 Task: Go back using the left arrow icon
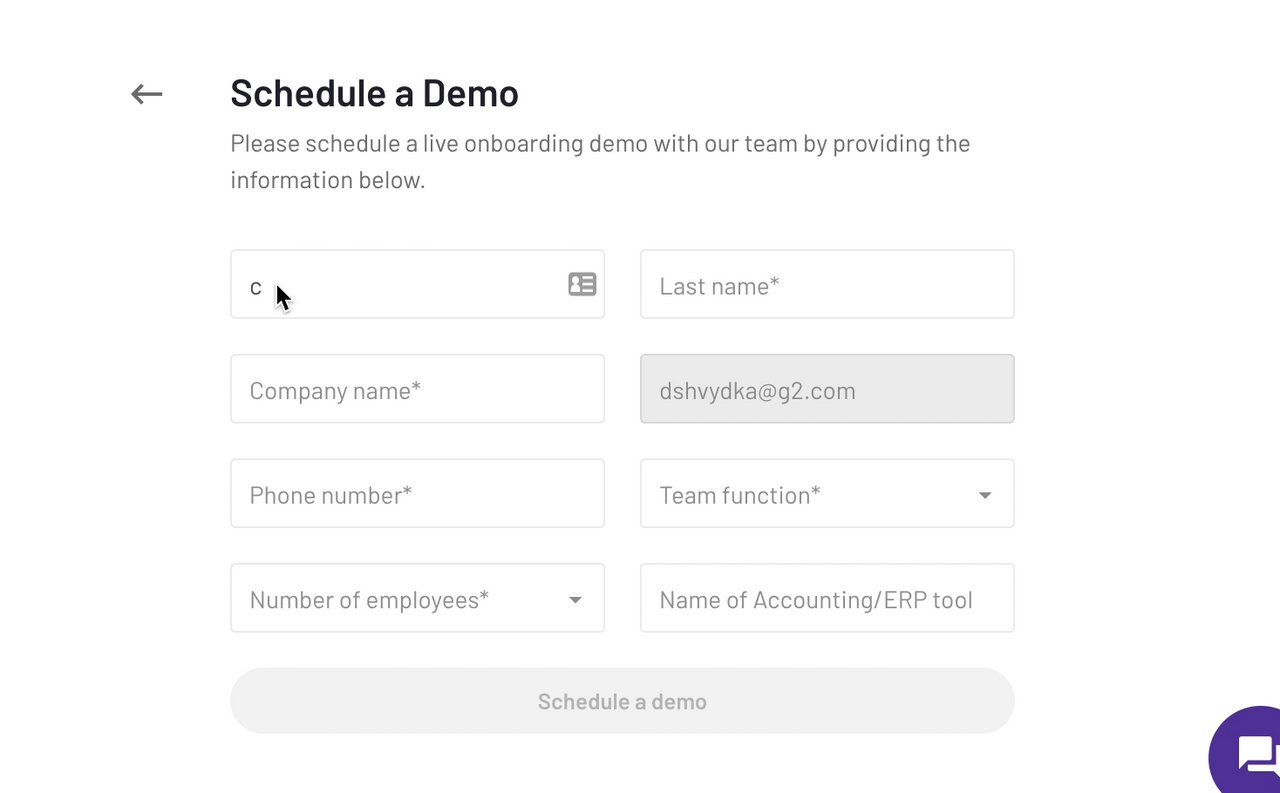(x=146, y=94)
